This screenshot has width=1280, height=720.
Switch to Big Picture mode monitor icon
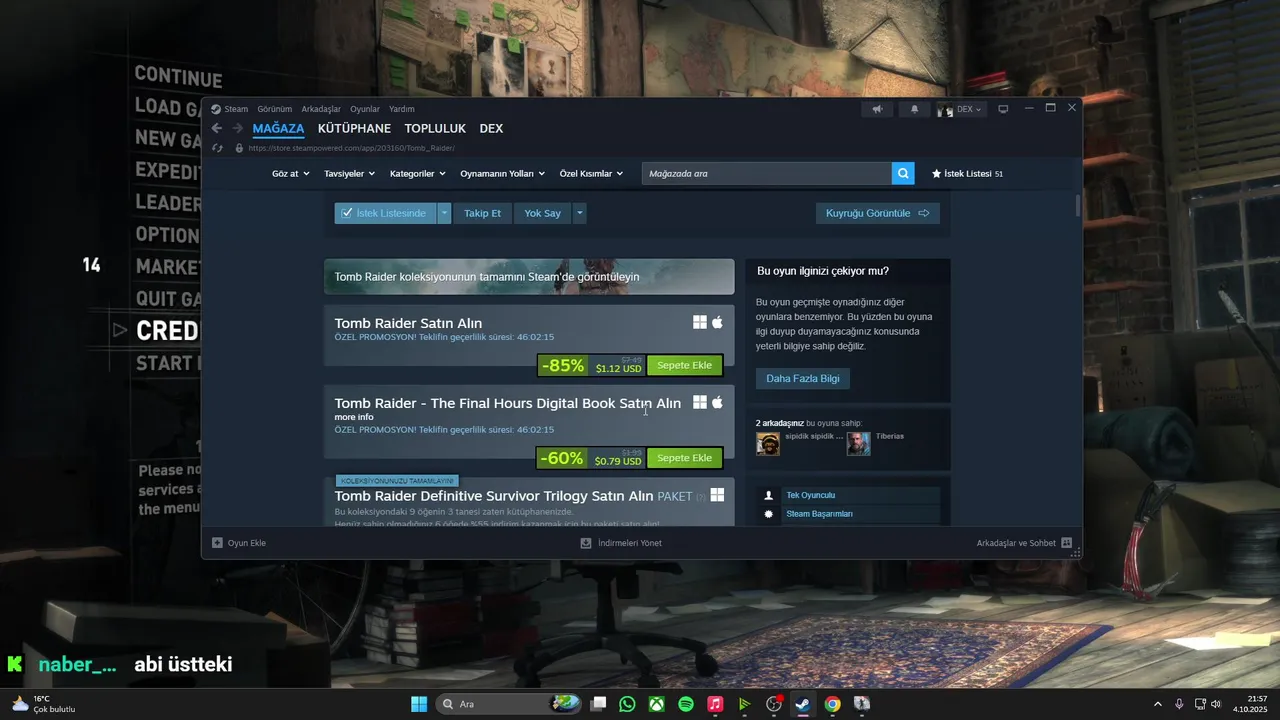[1003, 109]
